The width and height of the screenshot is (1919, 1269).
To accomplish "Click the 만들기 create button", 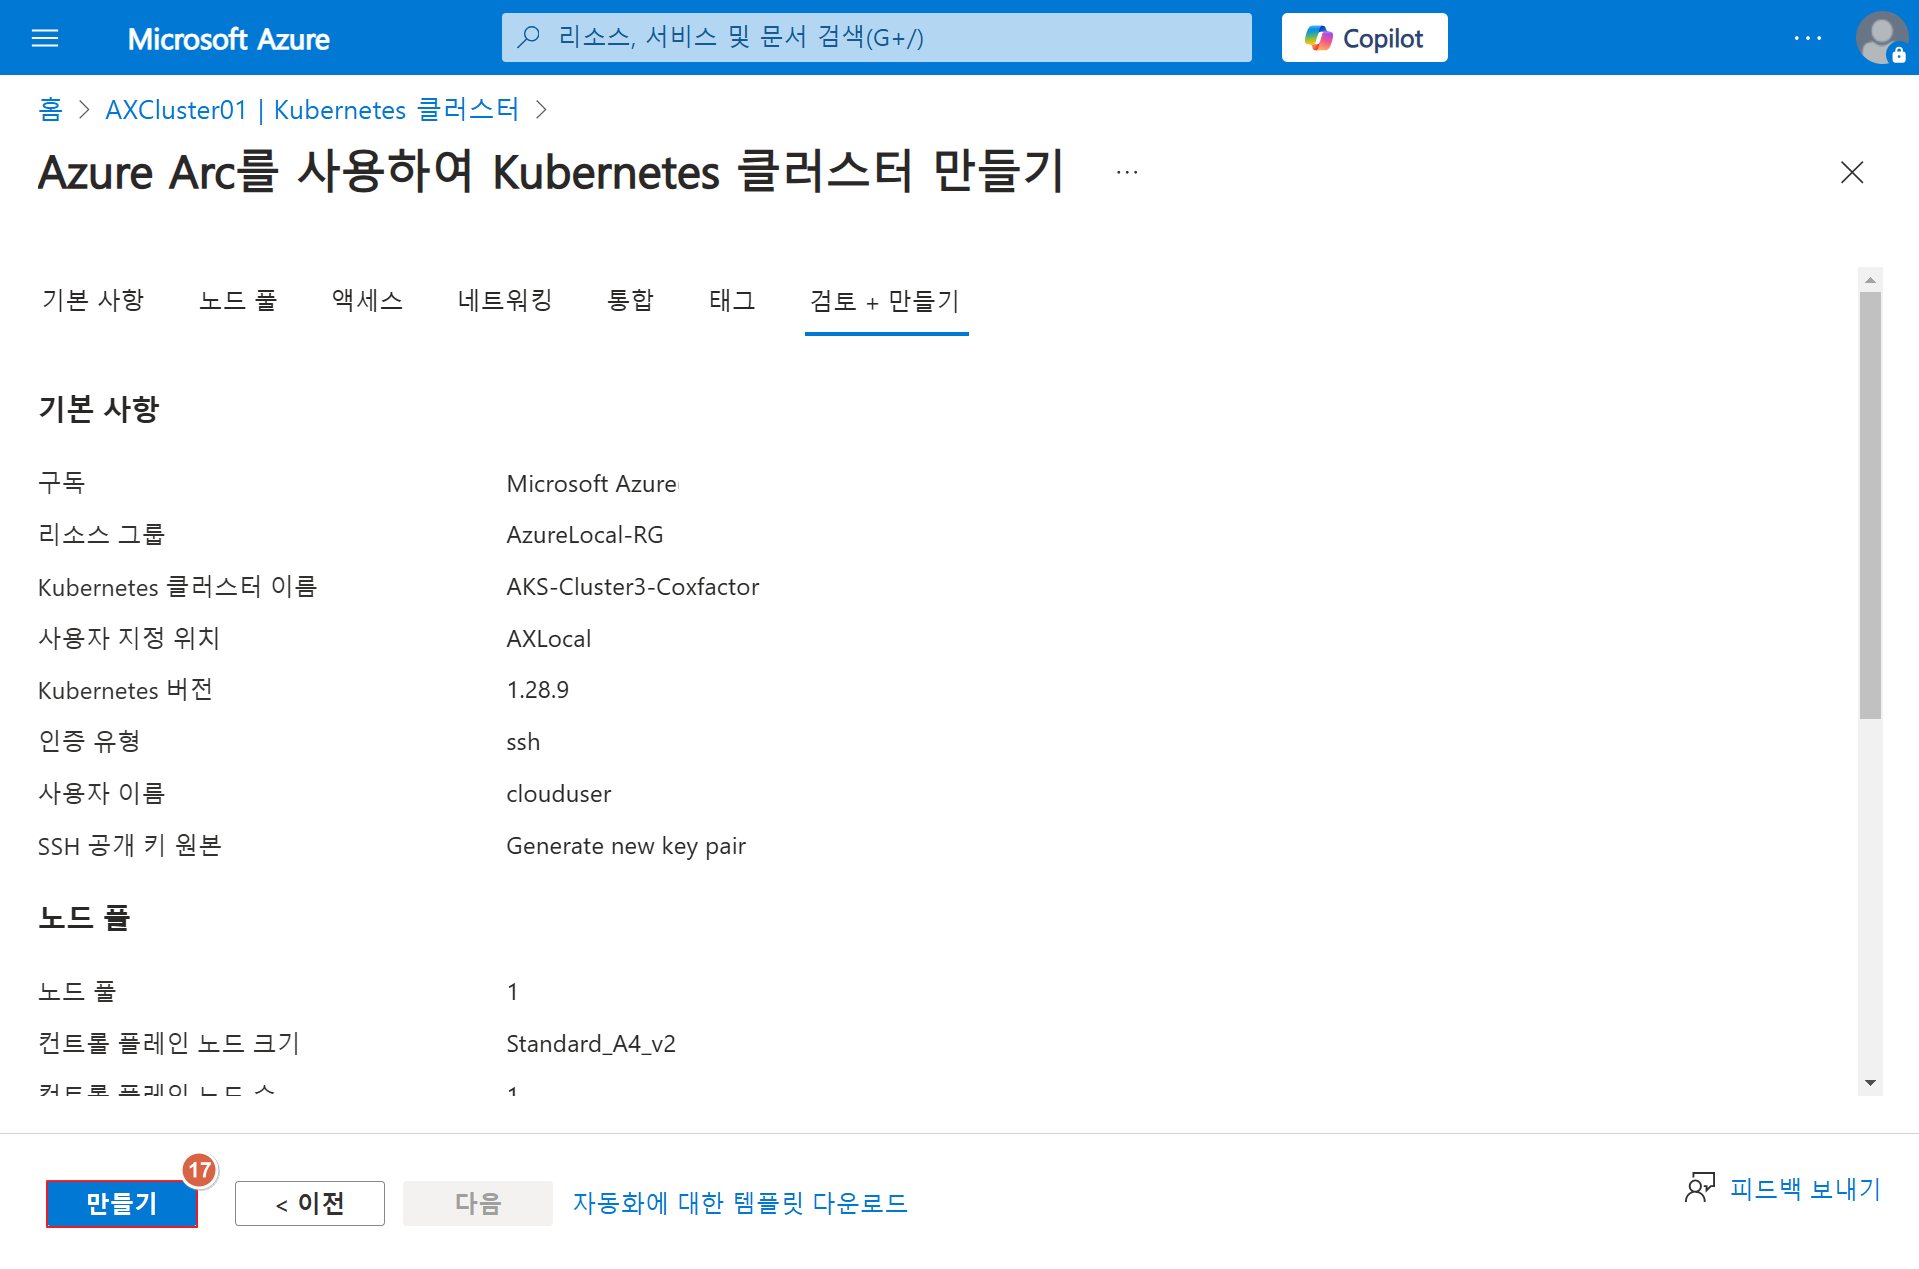I will (x=122, y=1203).
